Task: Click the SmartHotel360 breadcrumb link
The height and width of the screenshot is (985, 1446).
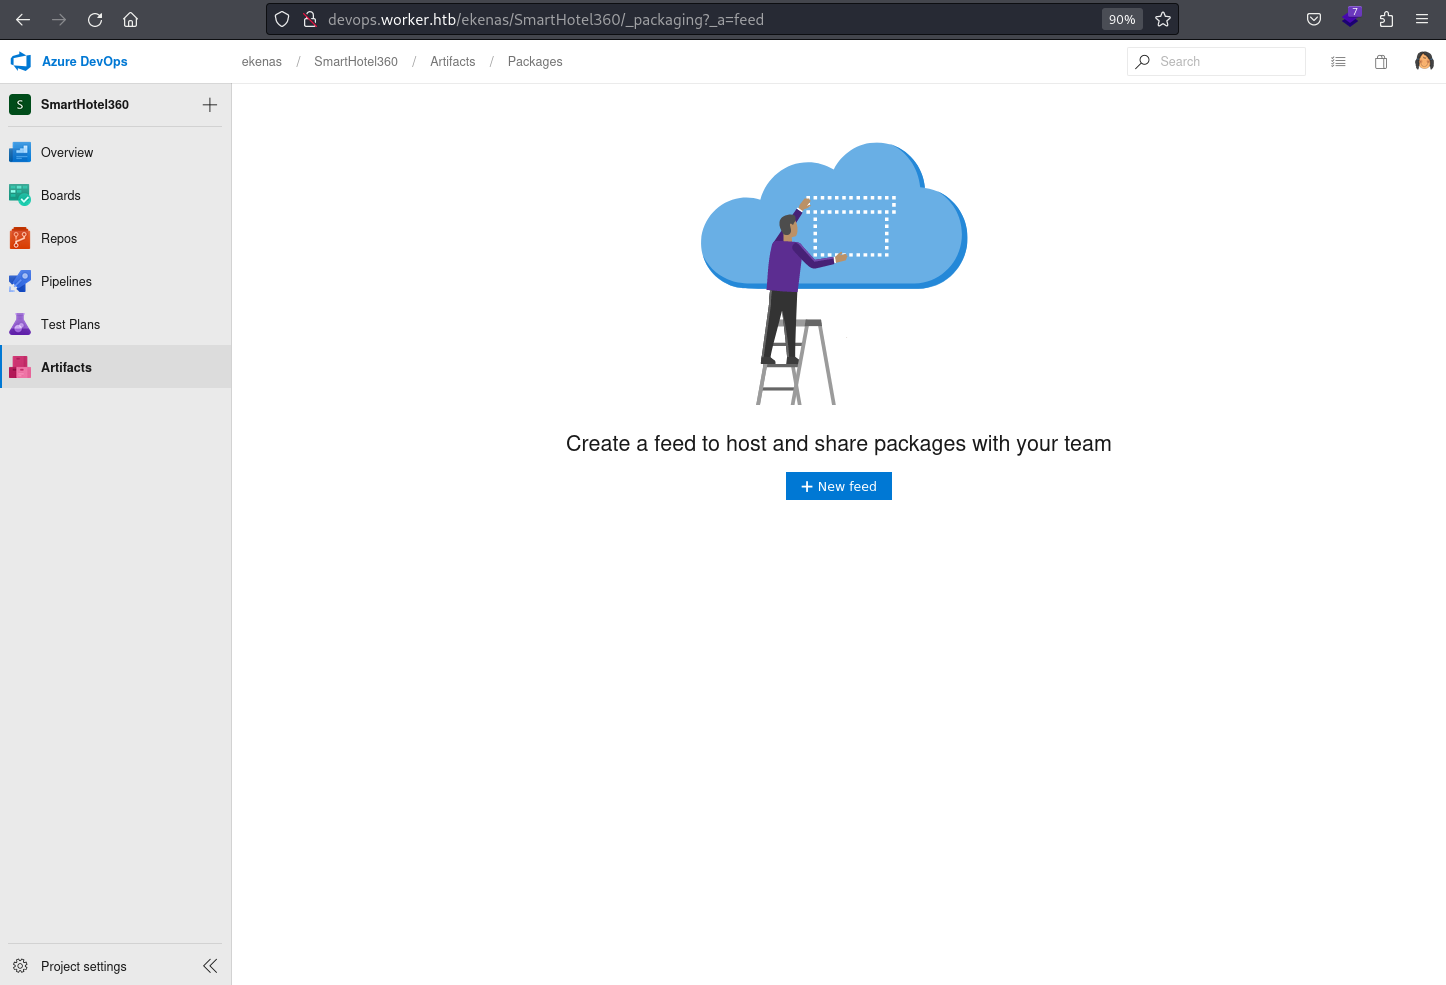Action: tap(356, 62)
